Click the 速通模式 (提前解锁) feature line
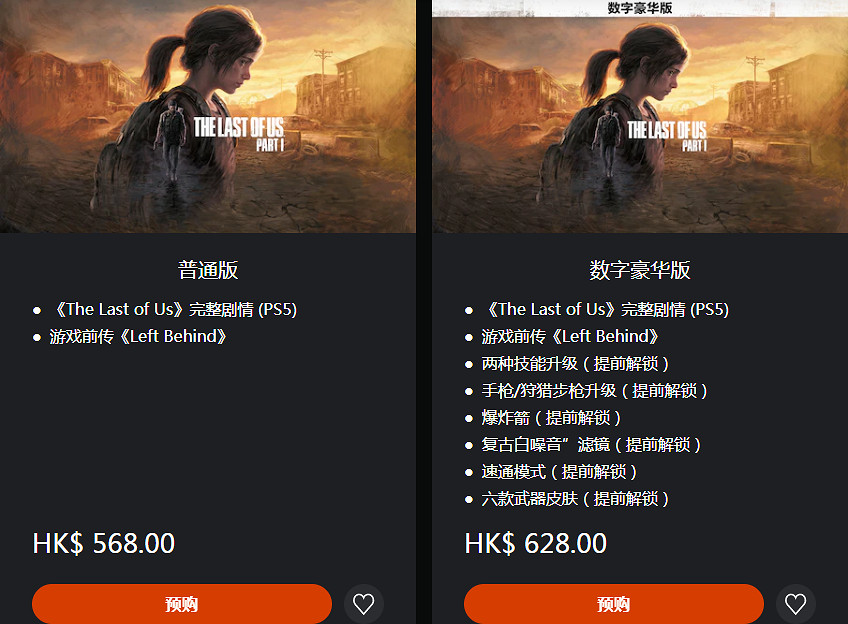The height and width of the screenshot is (624, 848). click(559, 472)
